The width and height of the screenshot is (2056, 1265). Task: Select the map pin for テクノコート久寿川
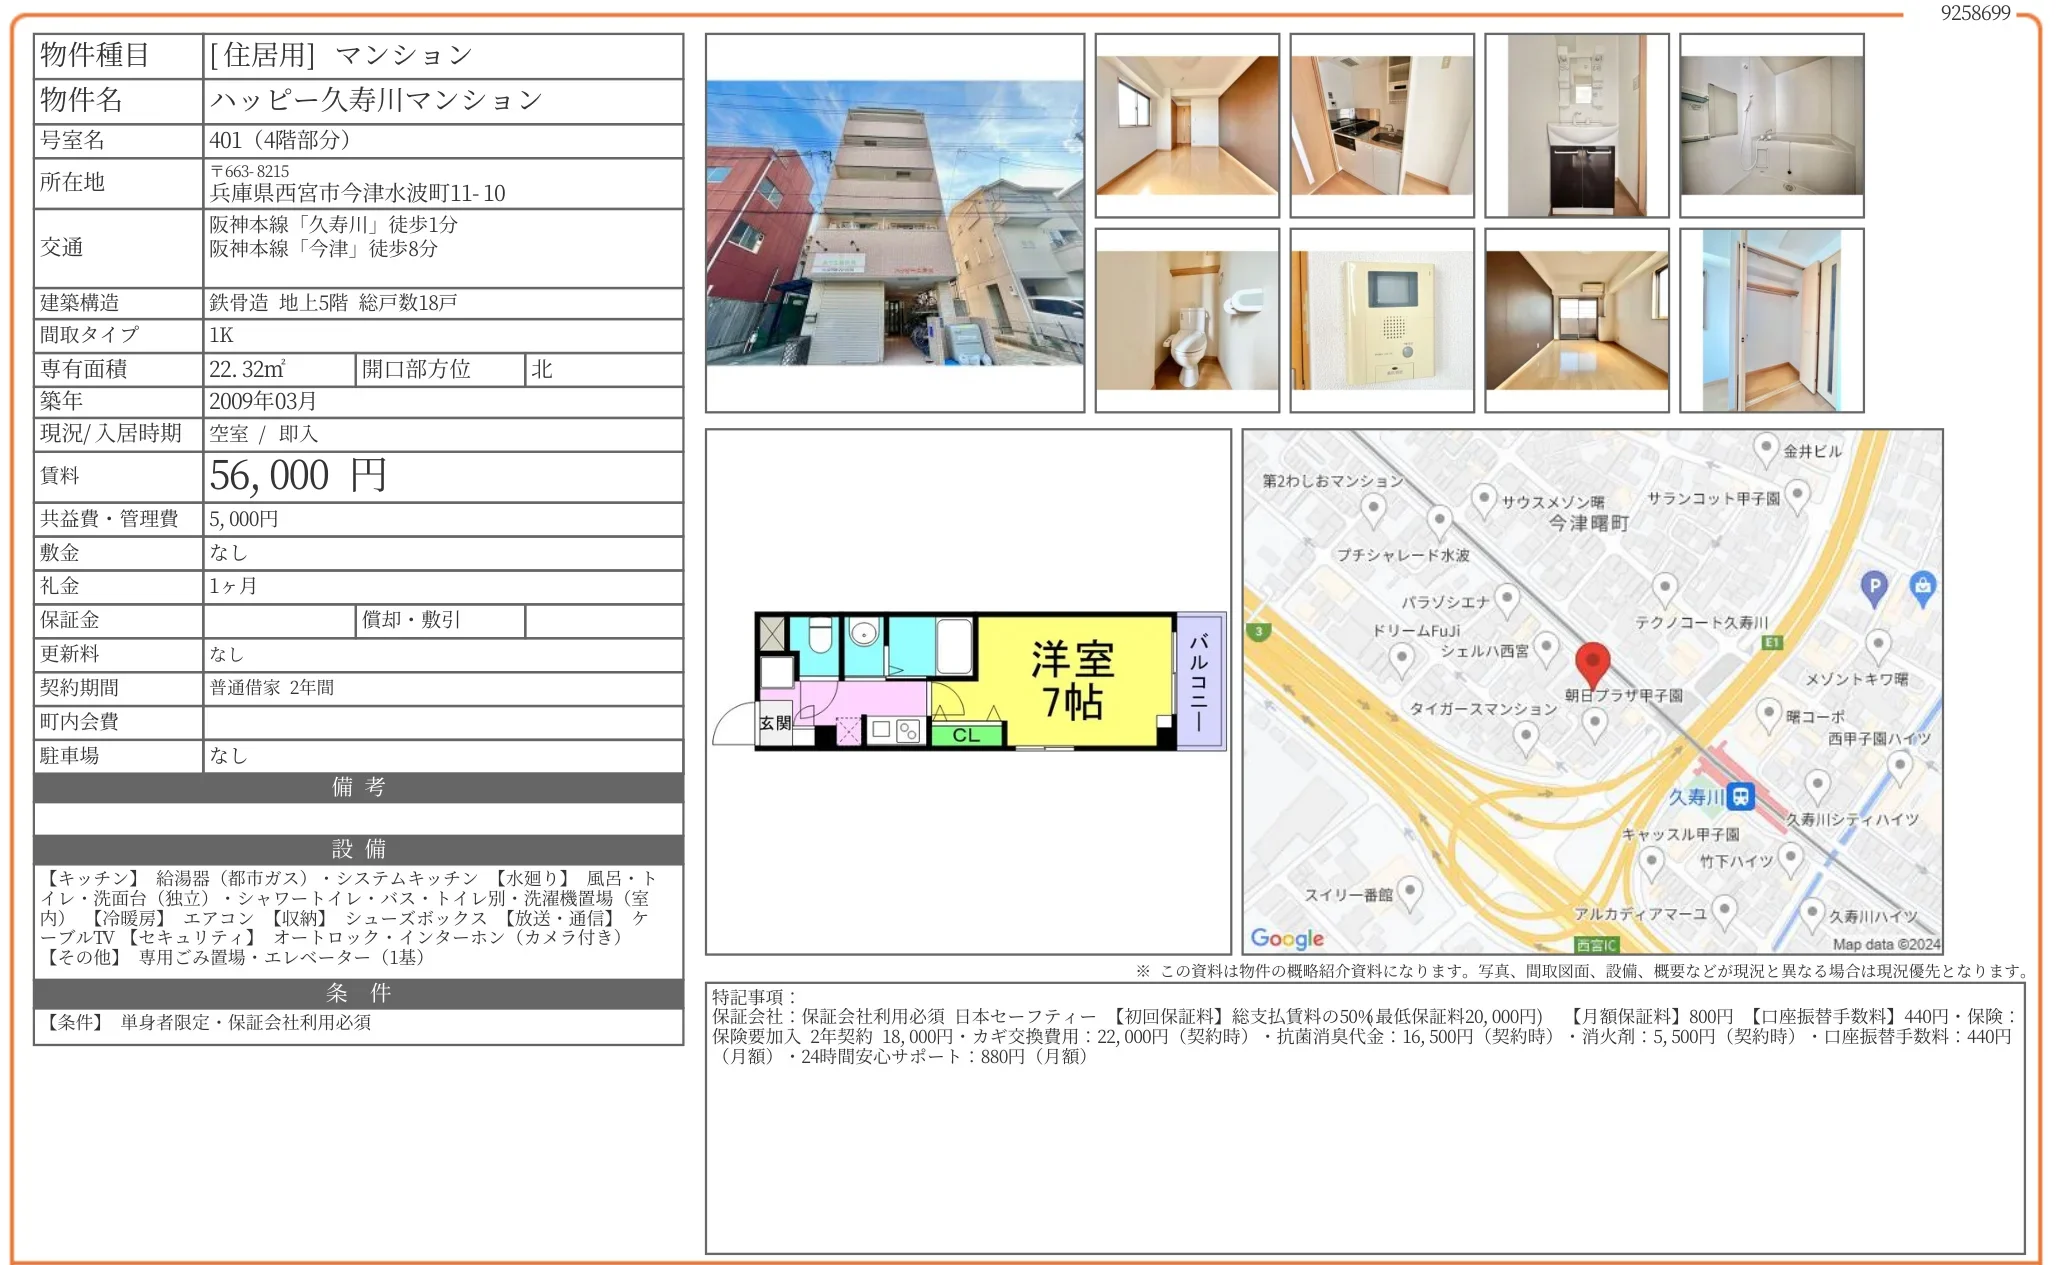[x=1663, y=588]
